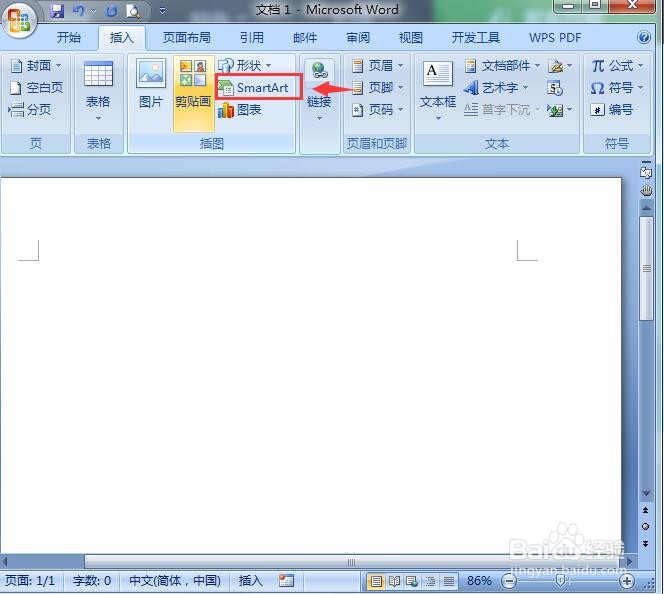Click the macro recording status bar icon
The height and width of the screenshot is (594, 664).
tap(286, 580)
